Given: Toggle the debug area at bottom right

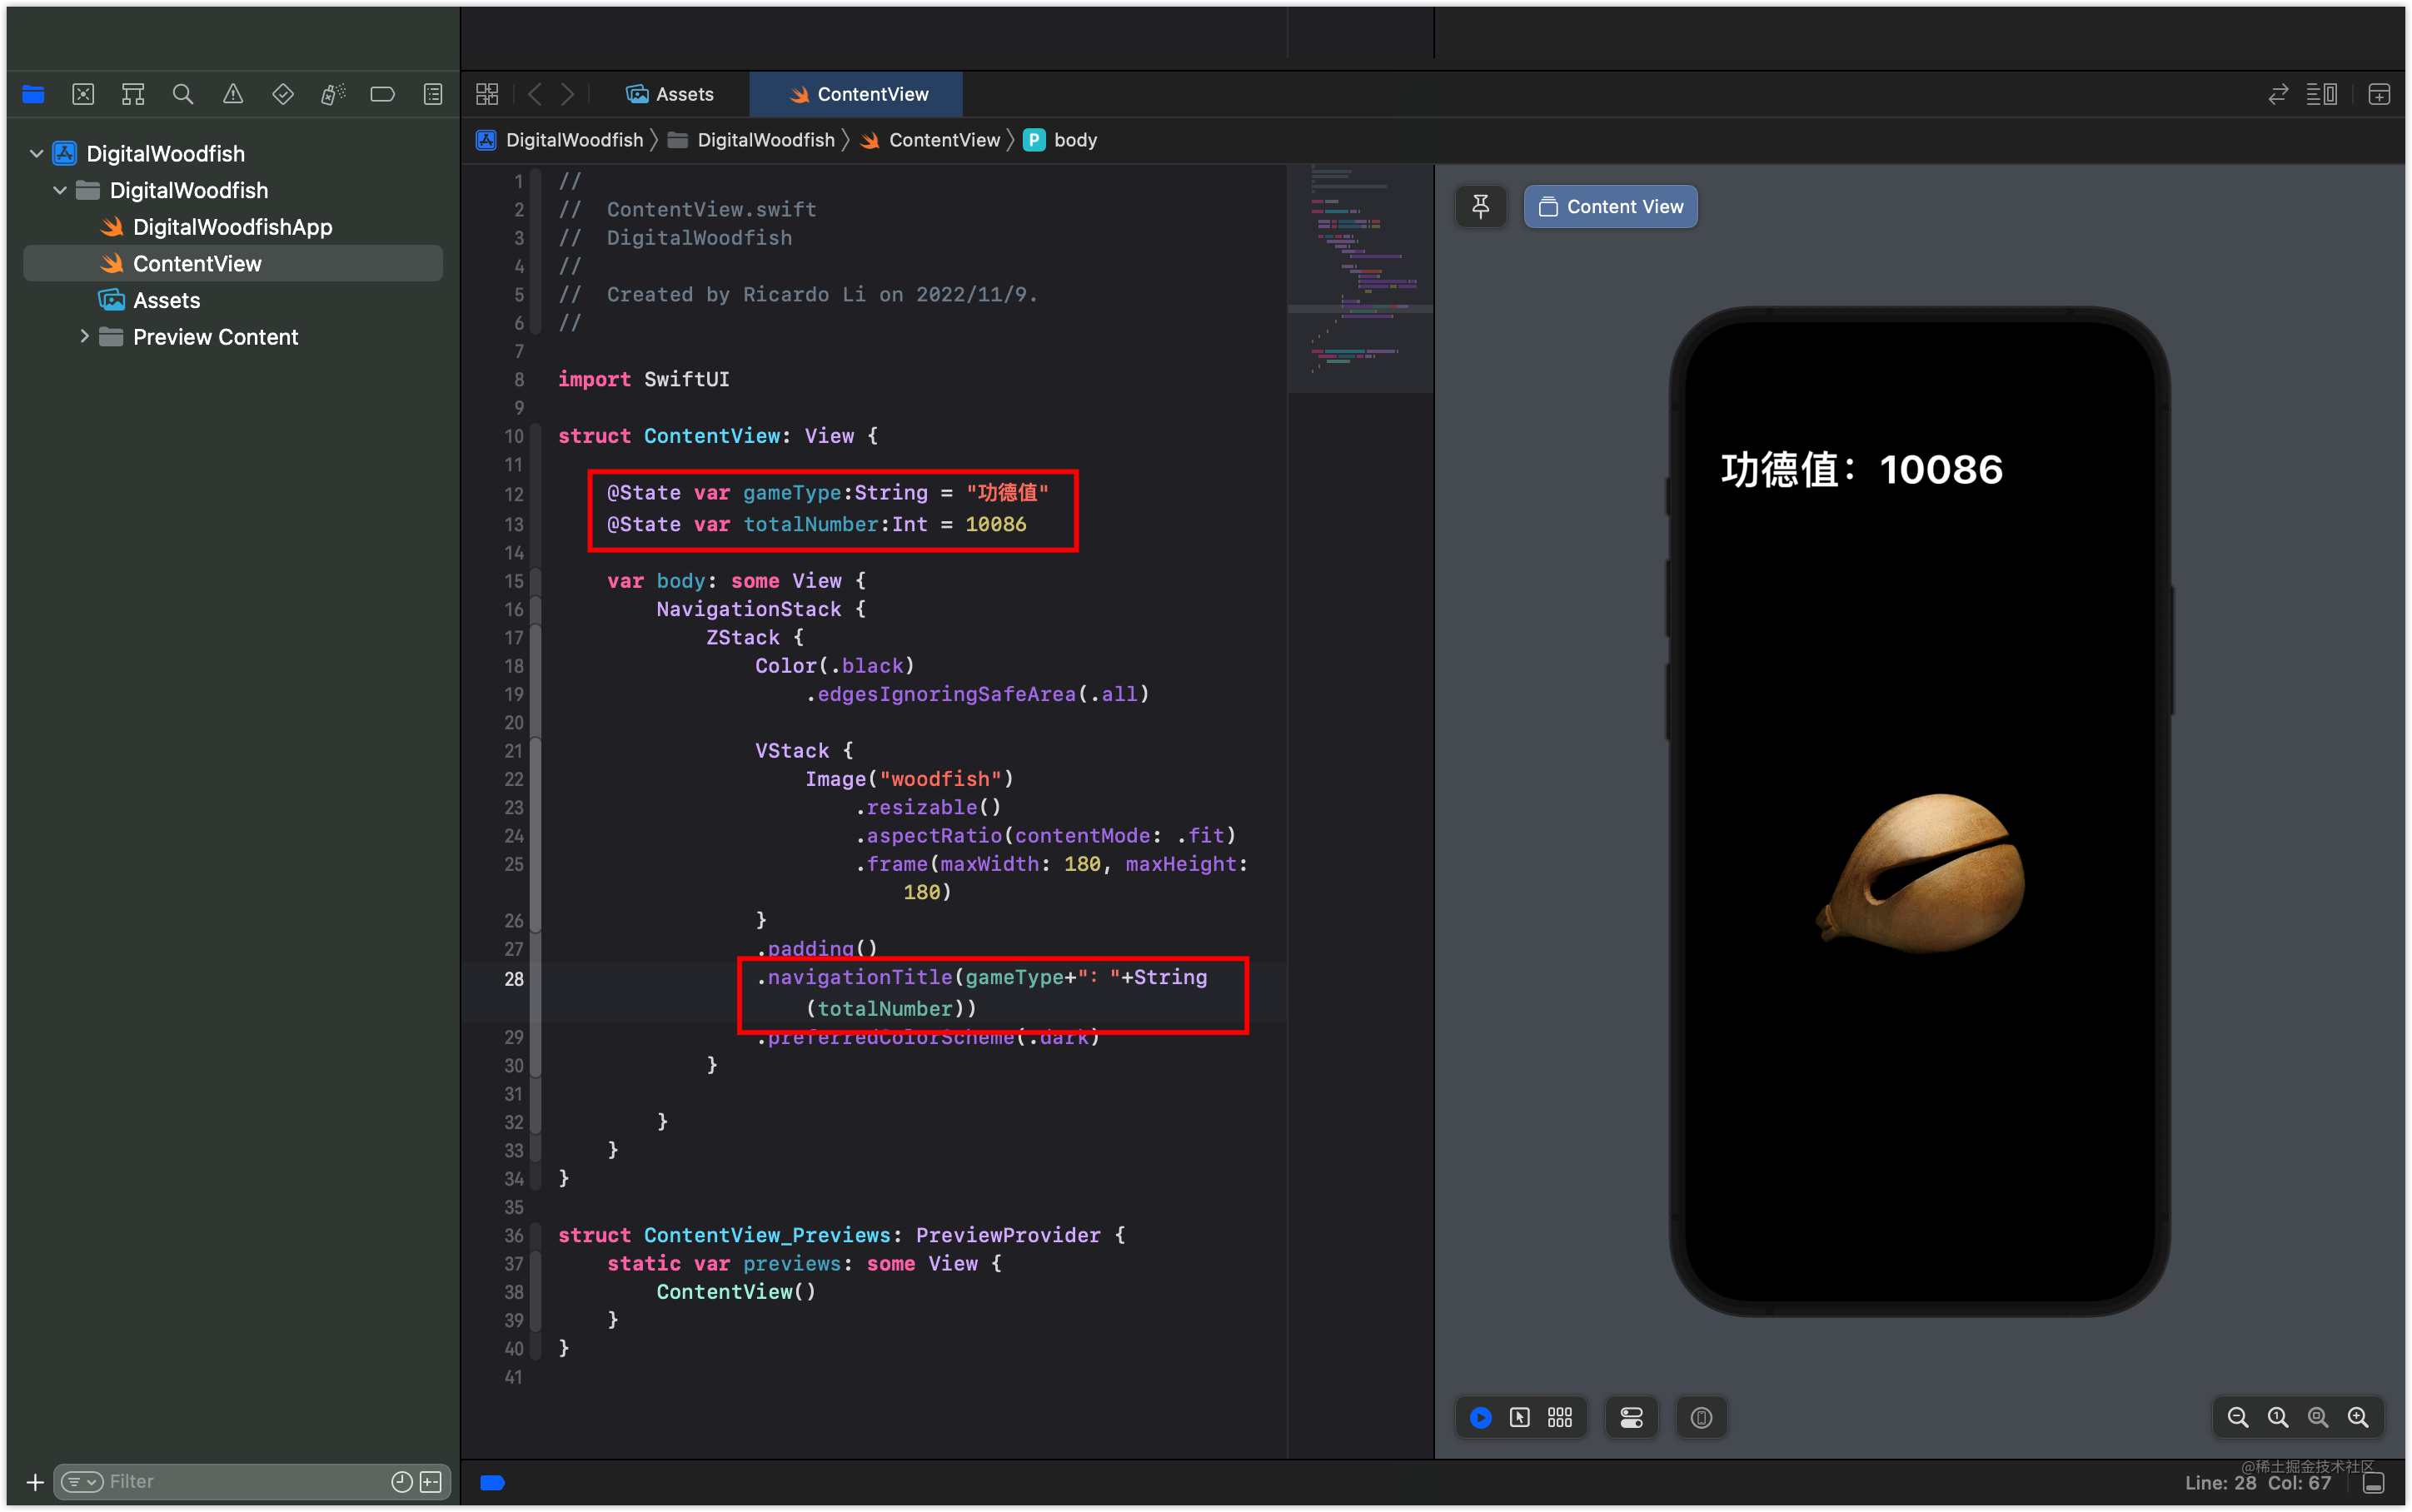Looking at the screenshot, I should pos(2376,1483).
